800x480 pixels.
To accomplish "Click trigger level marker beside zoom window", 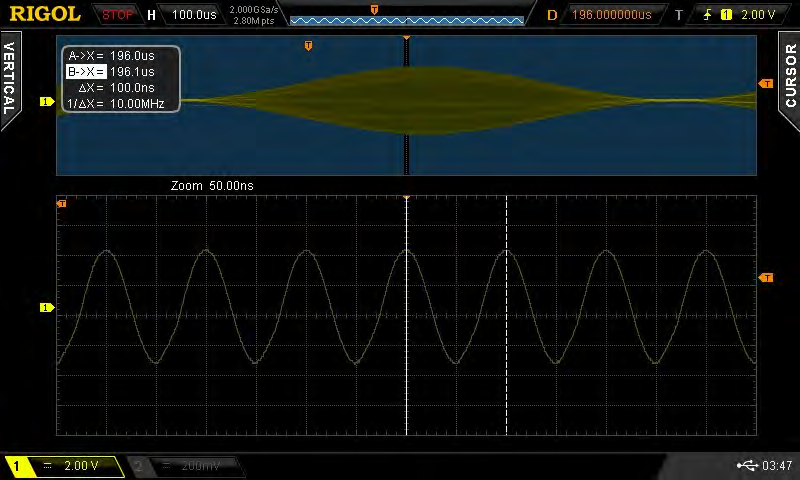I will 766,277.
